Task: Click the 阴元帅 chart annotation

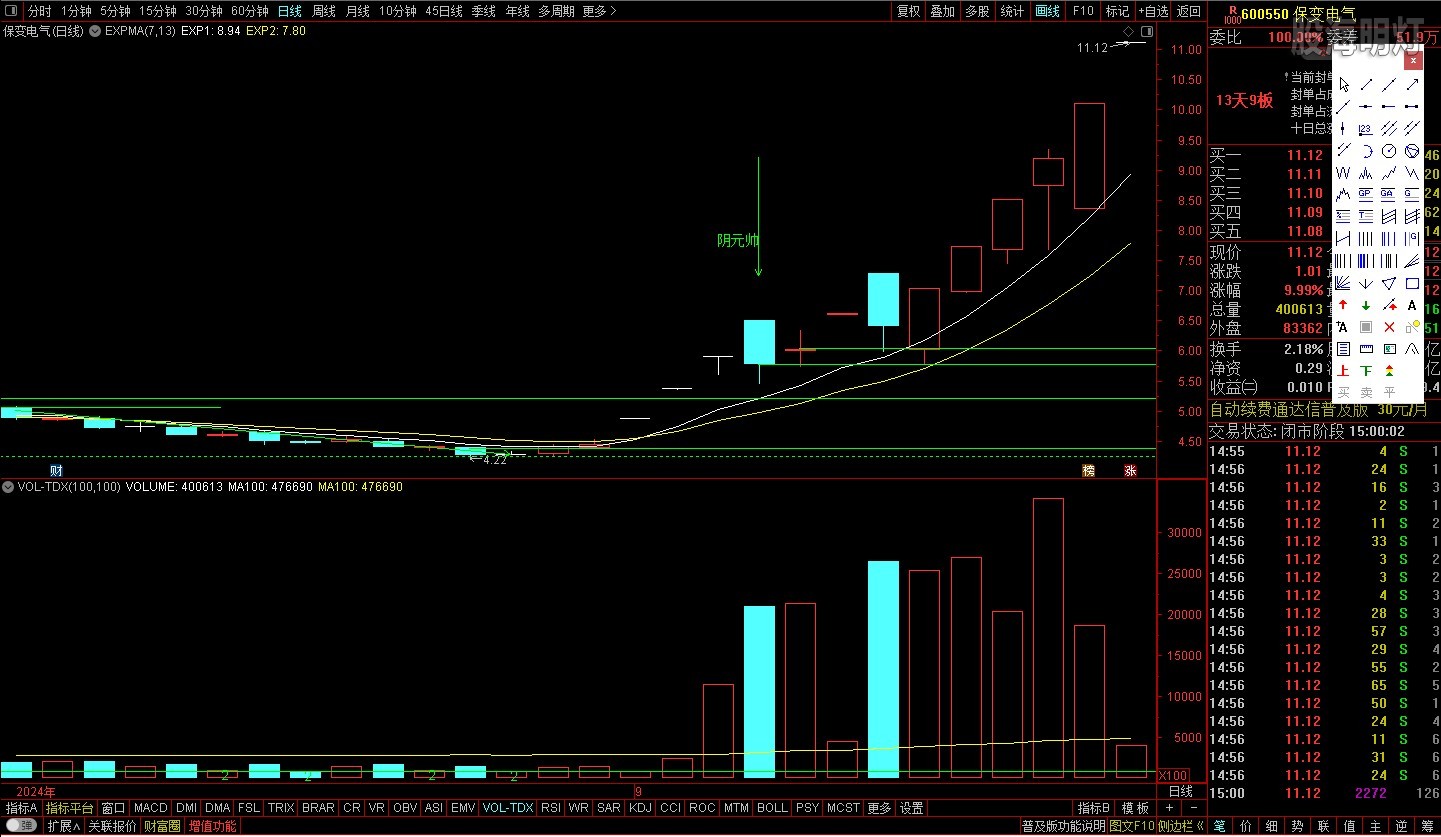Action: click(x=738, y=241)
